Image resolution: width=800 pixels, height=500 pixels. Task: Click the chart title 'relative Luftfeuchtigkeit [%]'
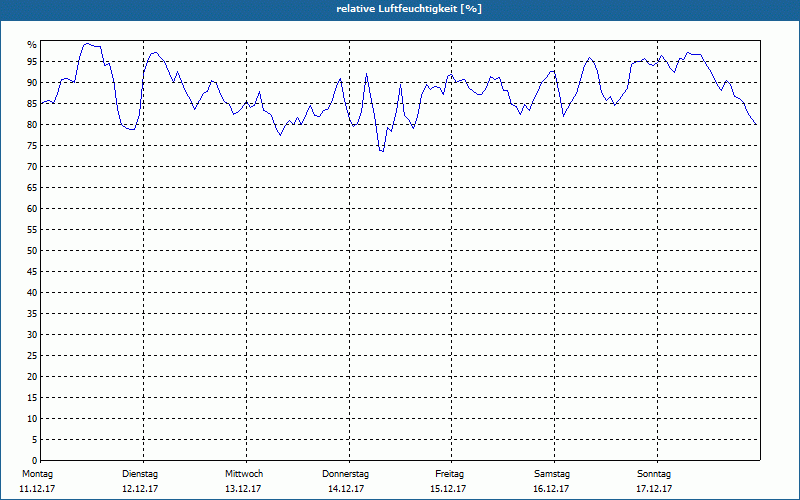pyautogui.click(x=409, y=9)
